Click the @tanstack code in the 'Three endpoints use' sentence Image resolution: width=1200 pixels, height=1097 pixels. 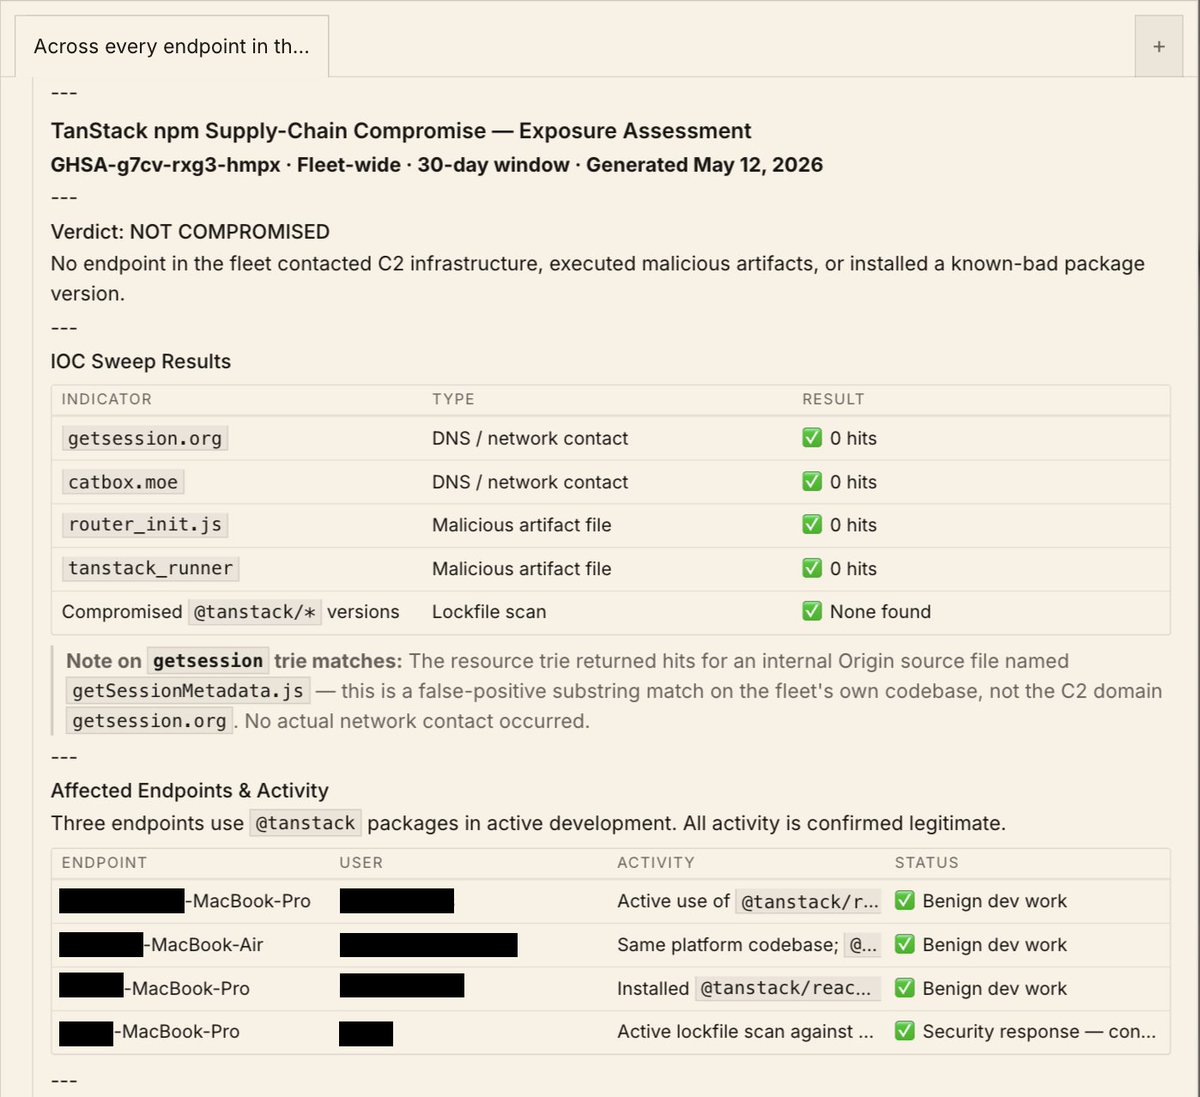pos(306,823)
